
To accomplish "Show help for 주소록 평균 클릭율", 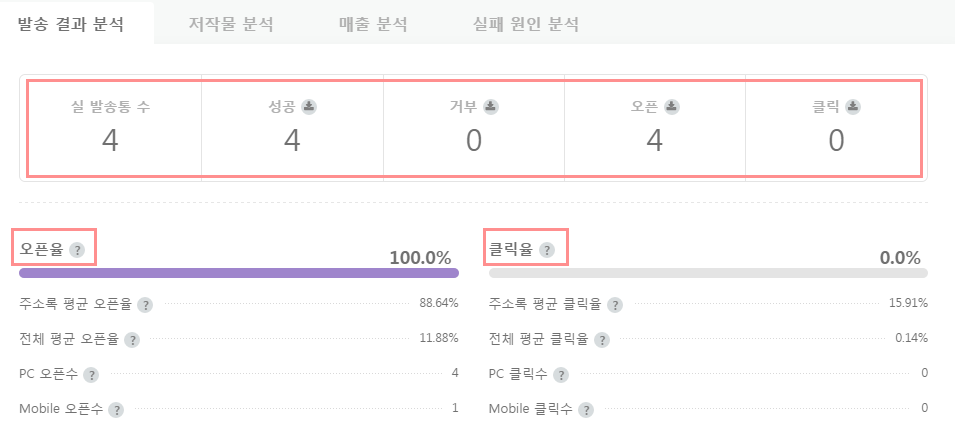I will click(615, 305).
